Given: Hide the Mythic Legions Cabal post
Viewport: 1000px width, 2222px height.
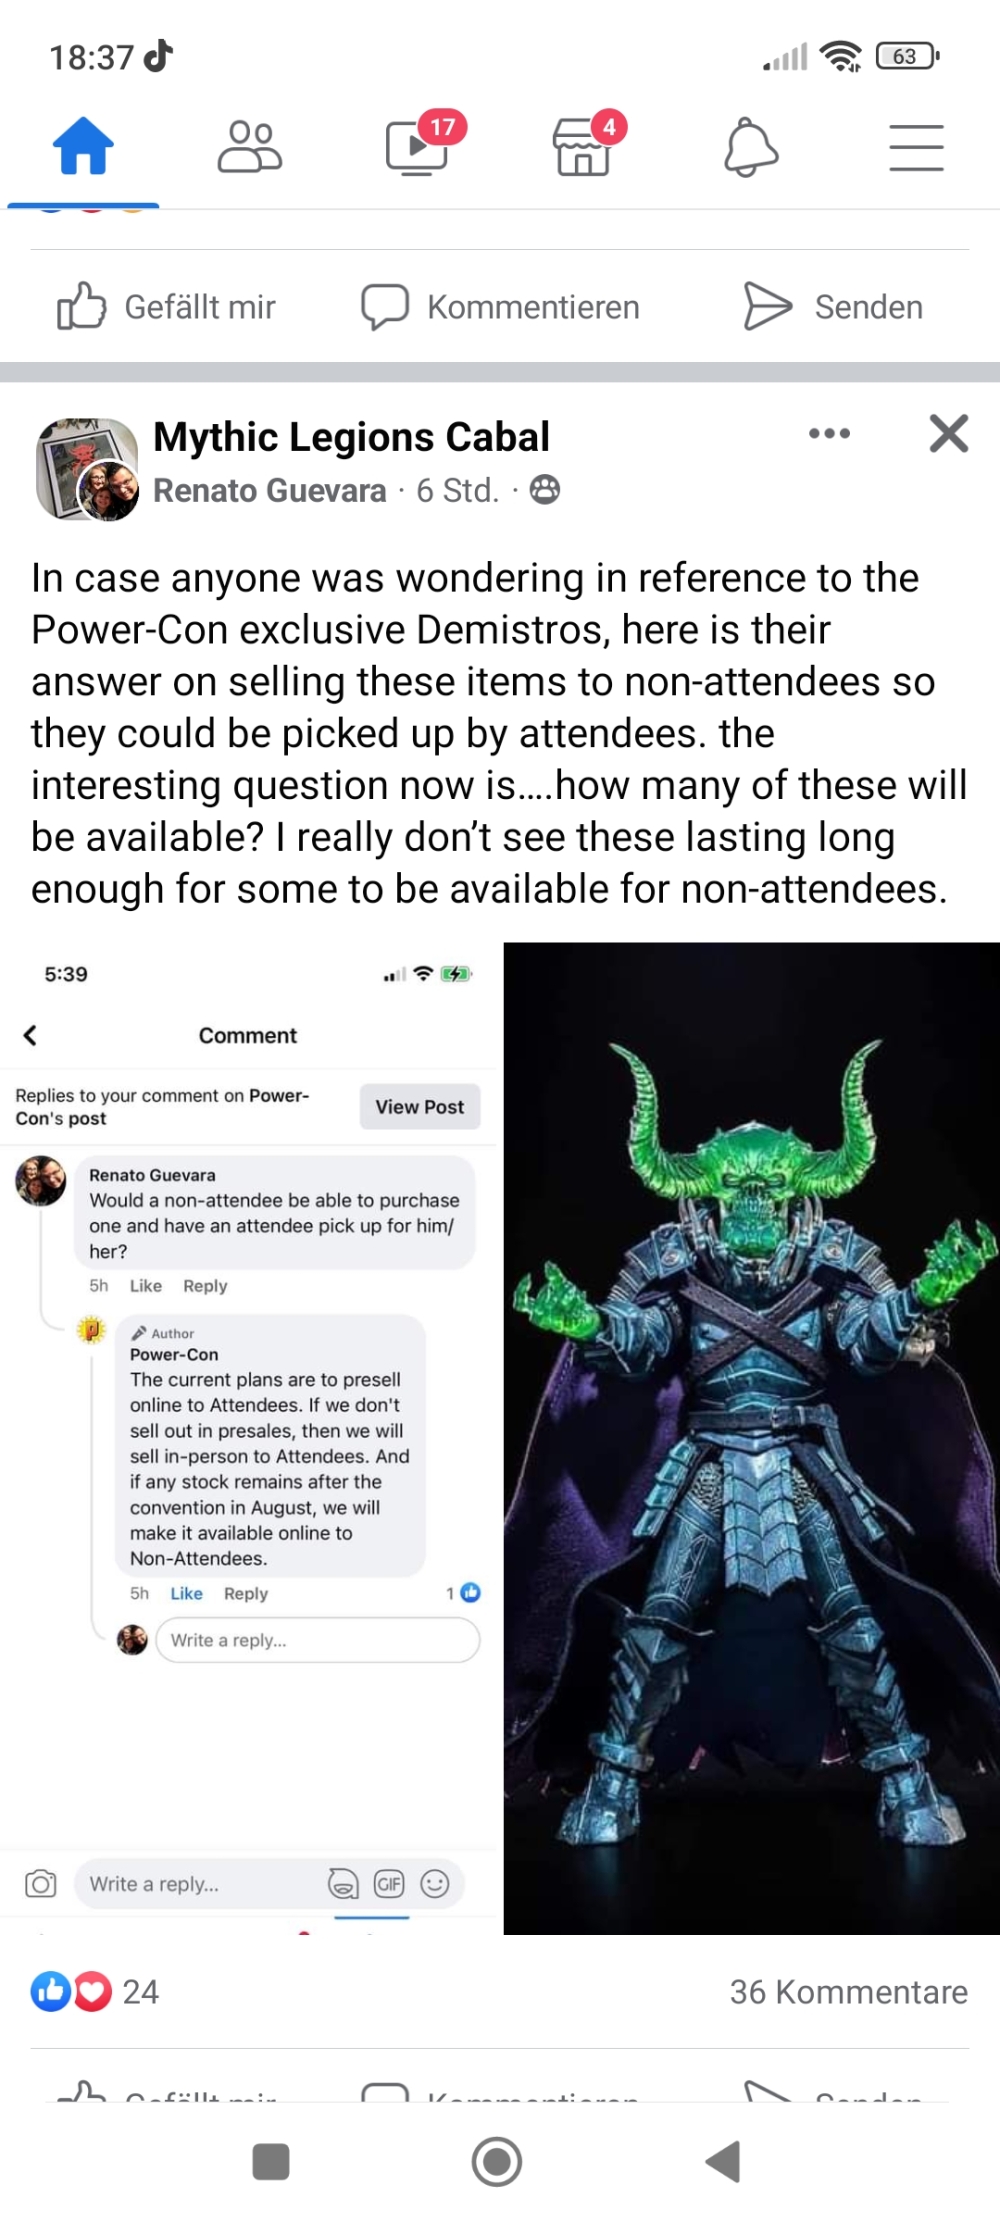Looking at the screenshot, I should (x=949, y=433).
